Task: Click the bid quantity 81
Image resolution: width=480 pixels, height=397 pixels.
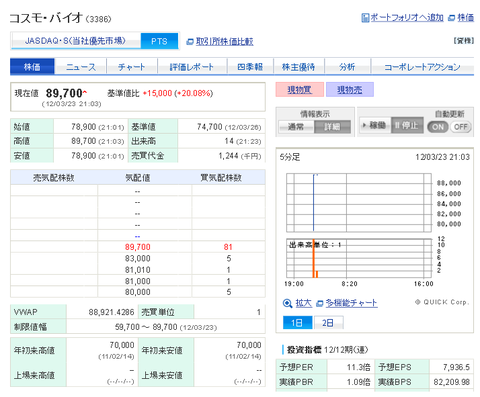Action: pyautogui.click(x=228, y=247)
